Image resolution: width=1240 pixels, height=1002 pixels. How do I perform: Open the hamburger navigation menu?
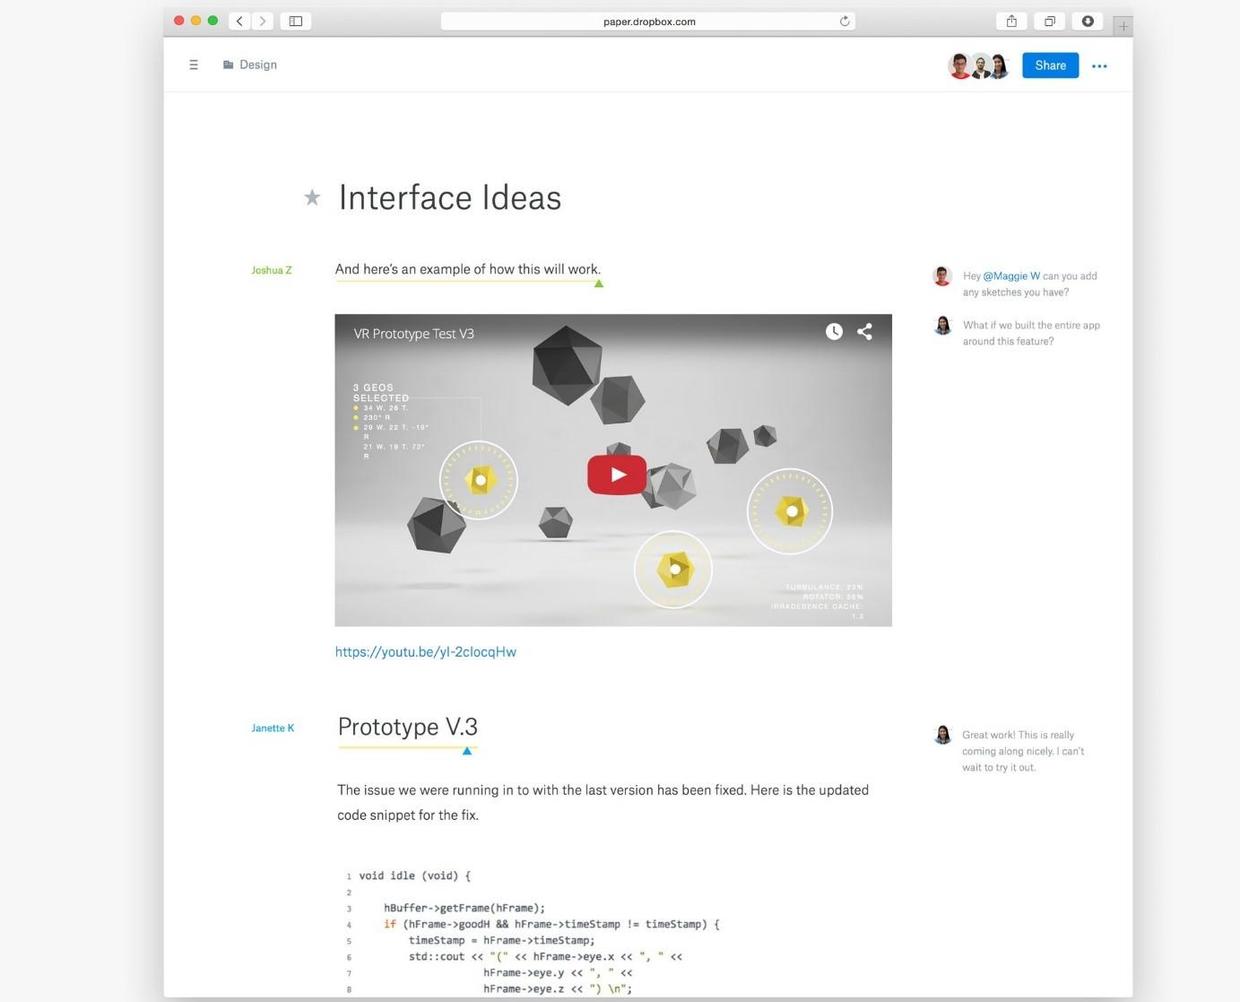tap(193, 65)
